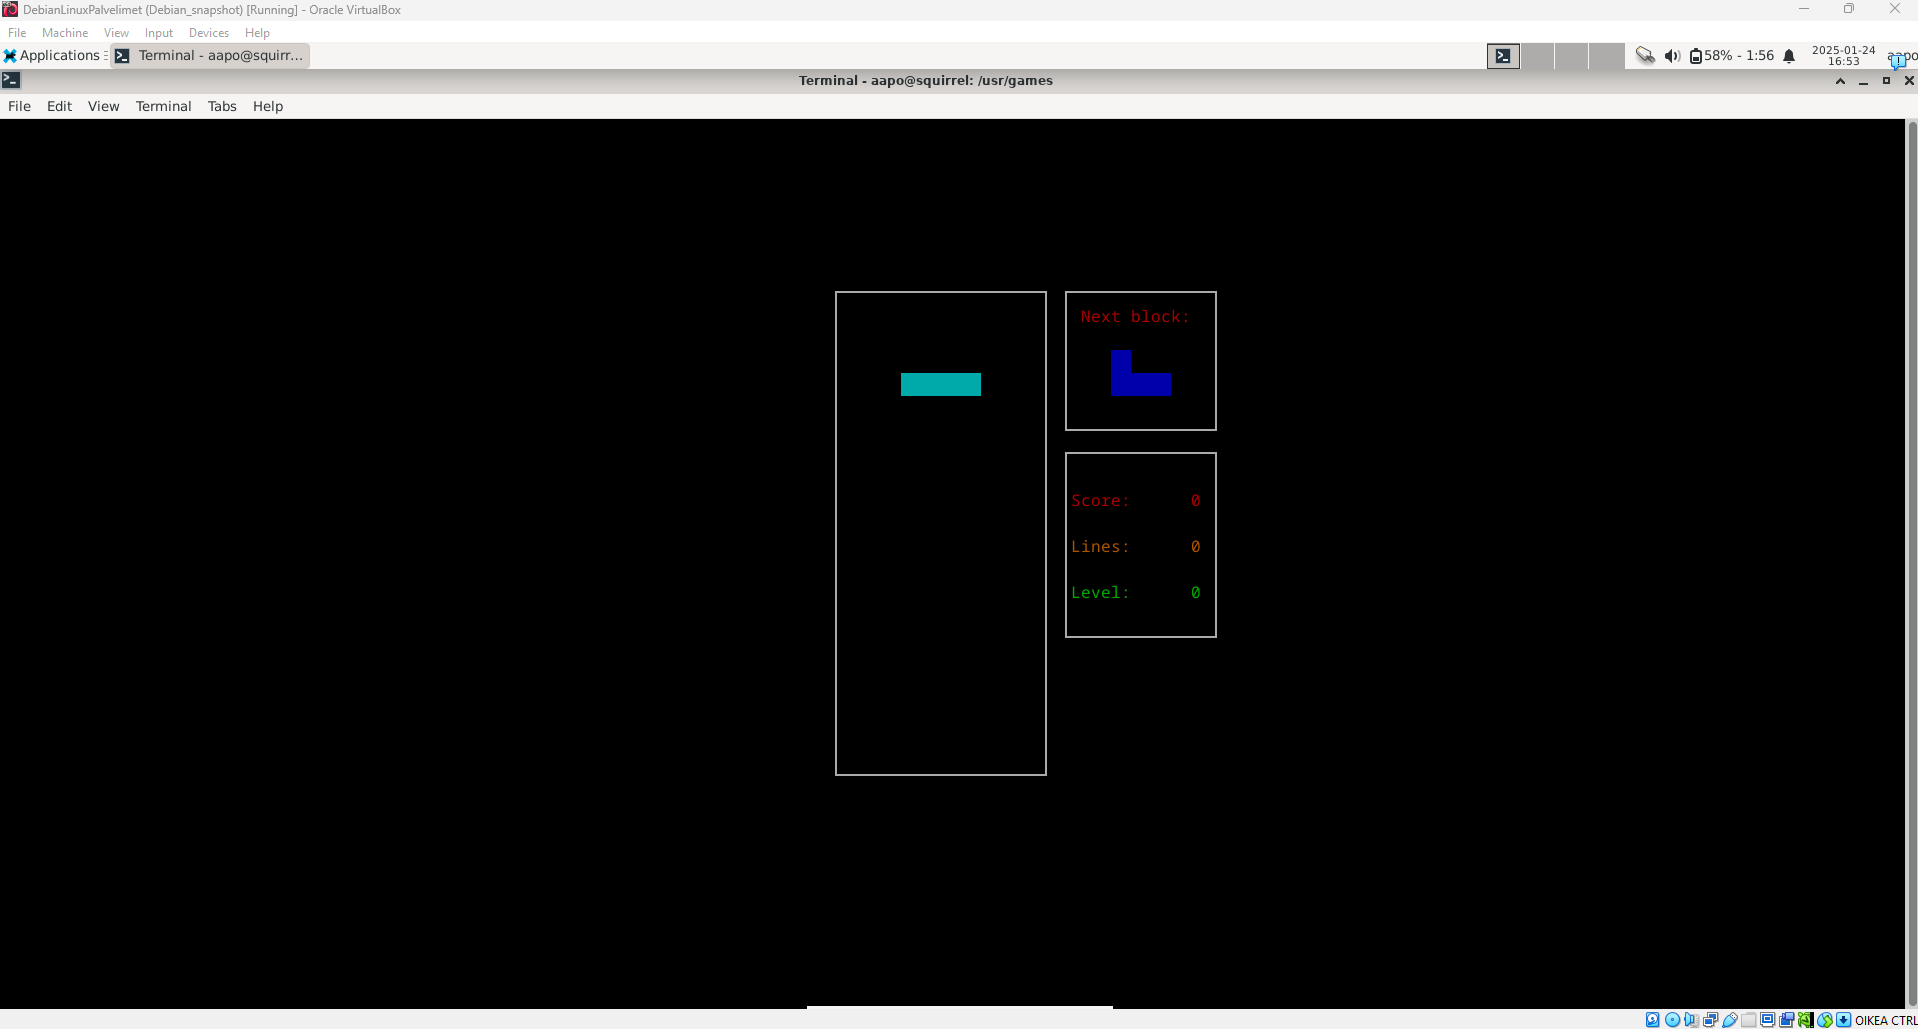Switch to the fourth workspace
Screen dimensions: 1918x1029
pos(1605,56)
